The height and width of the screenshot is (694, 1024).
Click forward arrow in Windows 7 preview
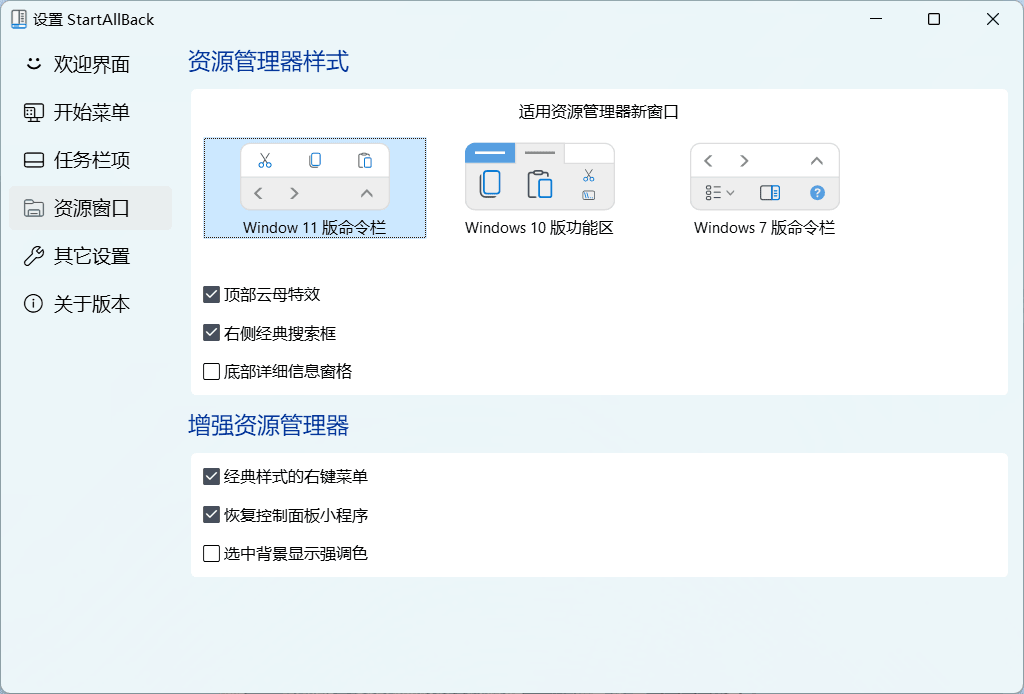click(744, 161)
